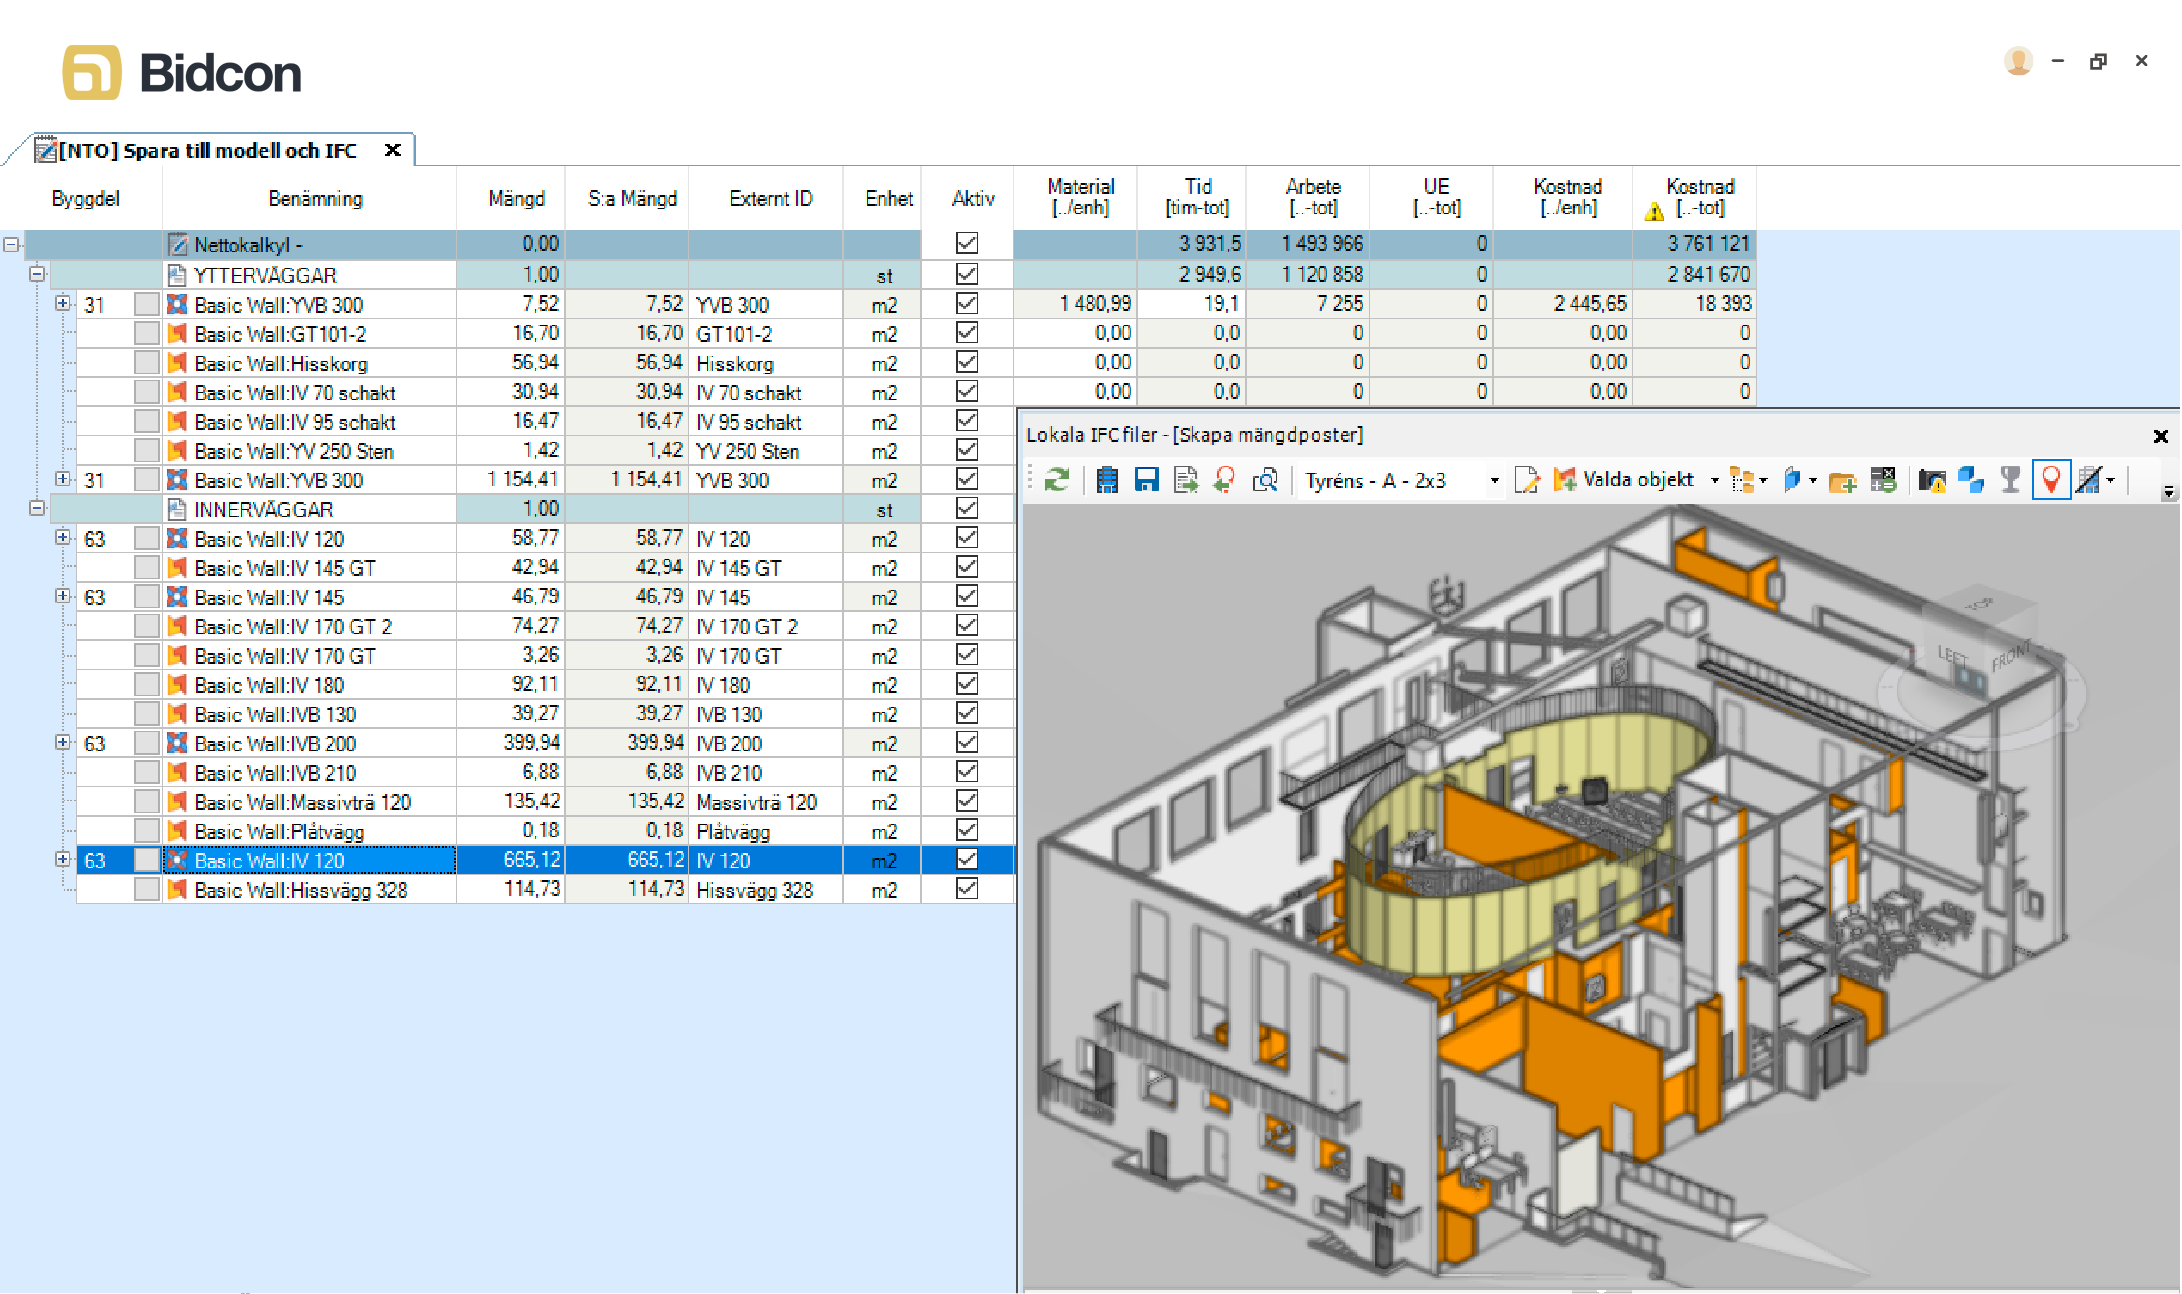Close the Lokala IFC filer panel
This screenshot has width=2182, height=1294.
coord(2160,436)
